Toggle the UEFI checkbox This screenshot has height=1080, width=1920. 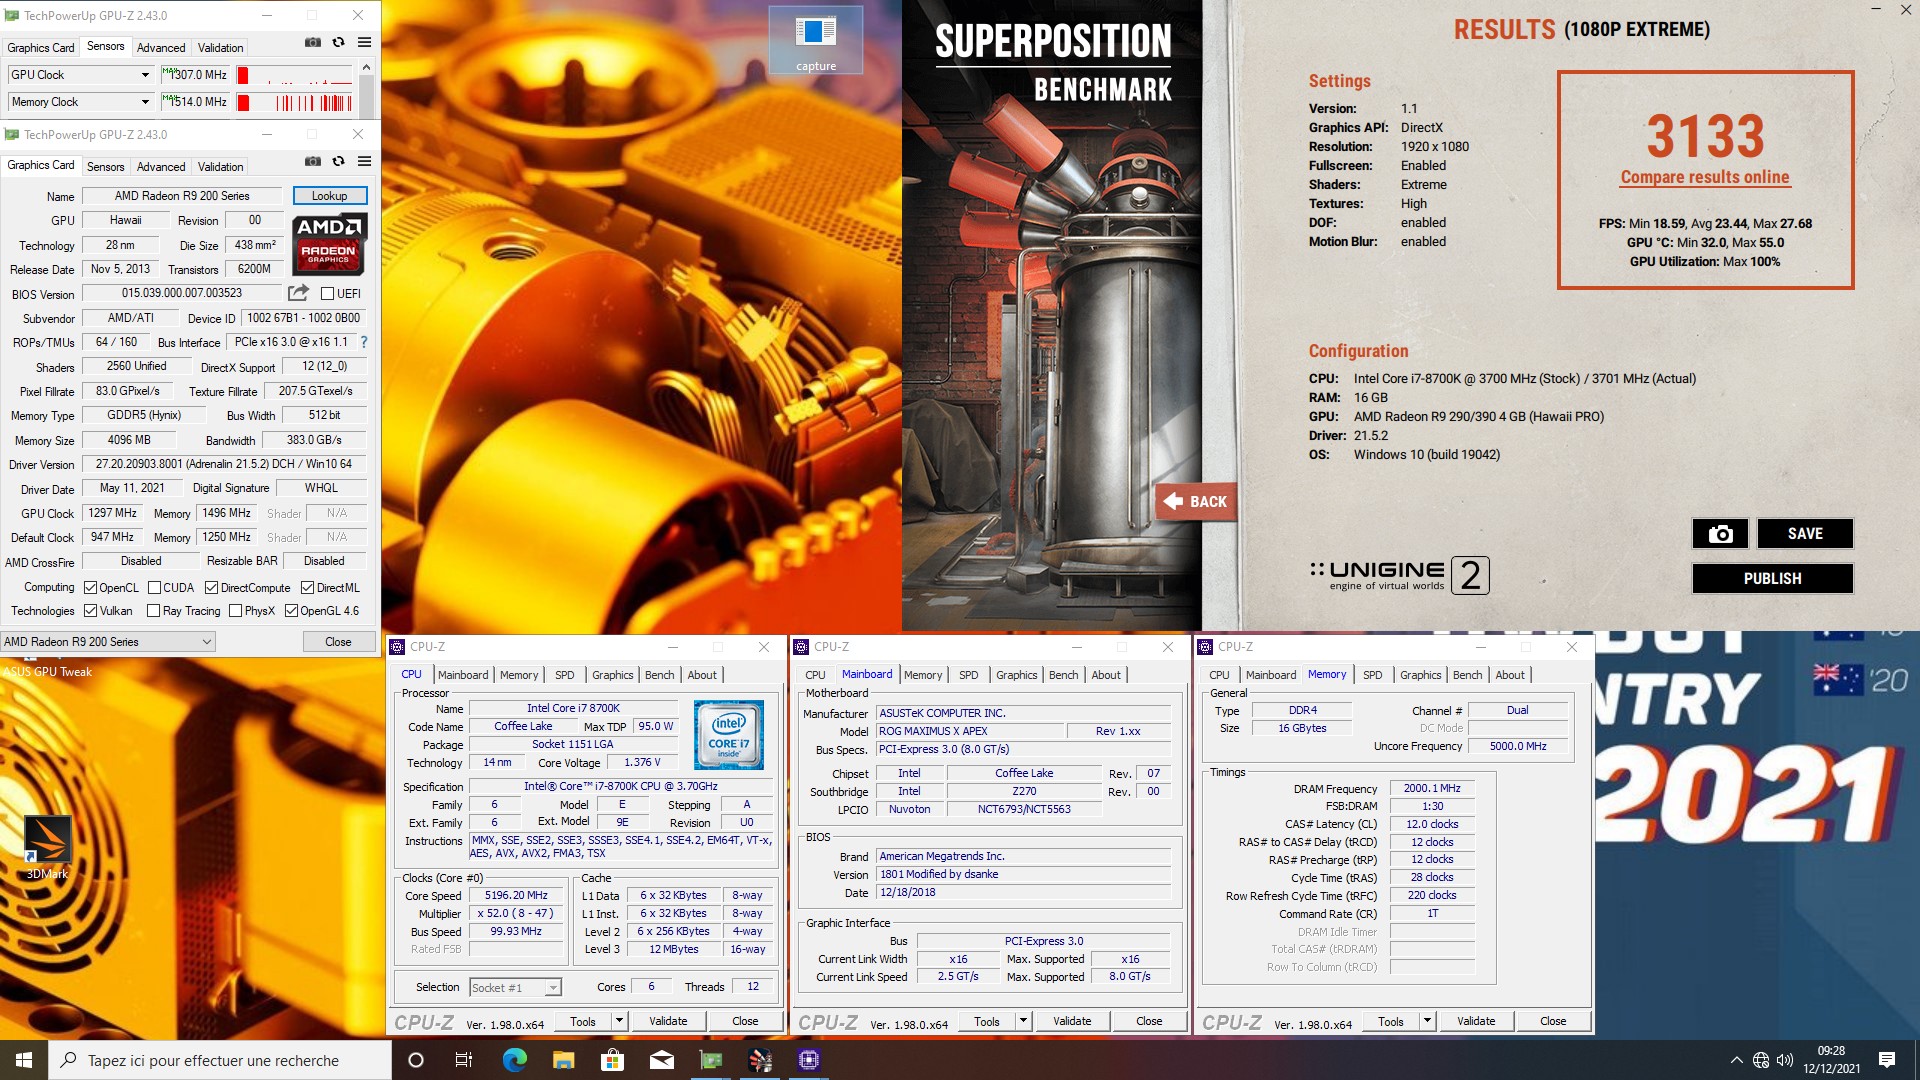pyautogui.click(x=327, y=294)
